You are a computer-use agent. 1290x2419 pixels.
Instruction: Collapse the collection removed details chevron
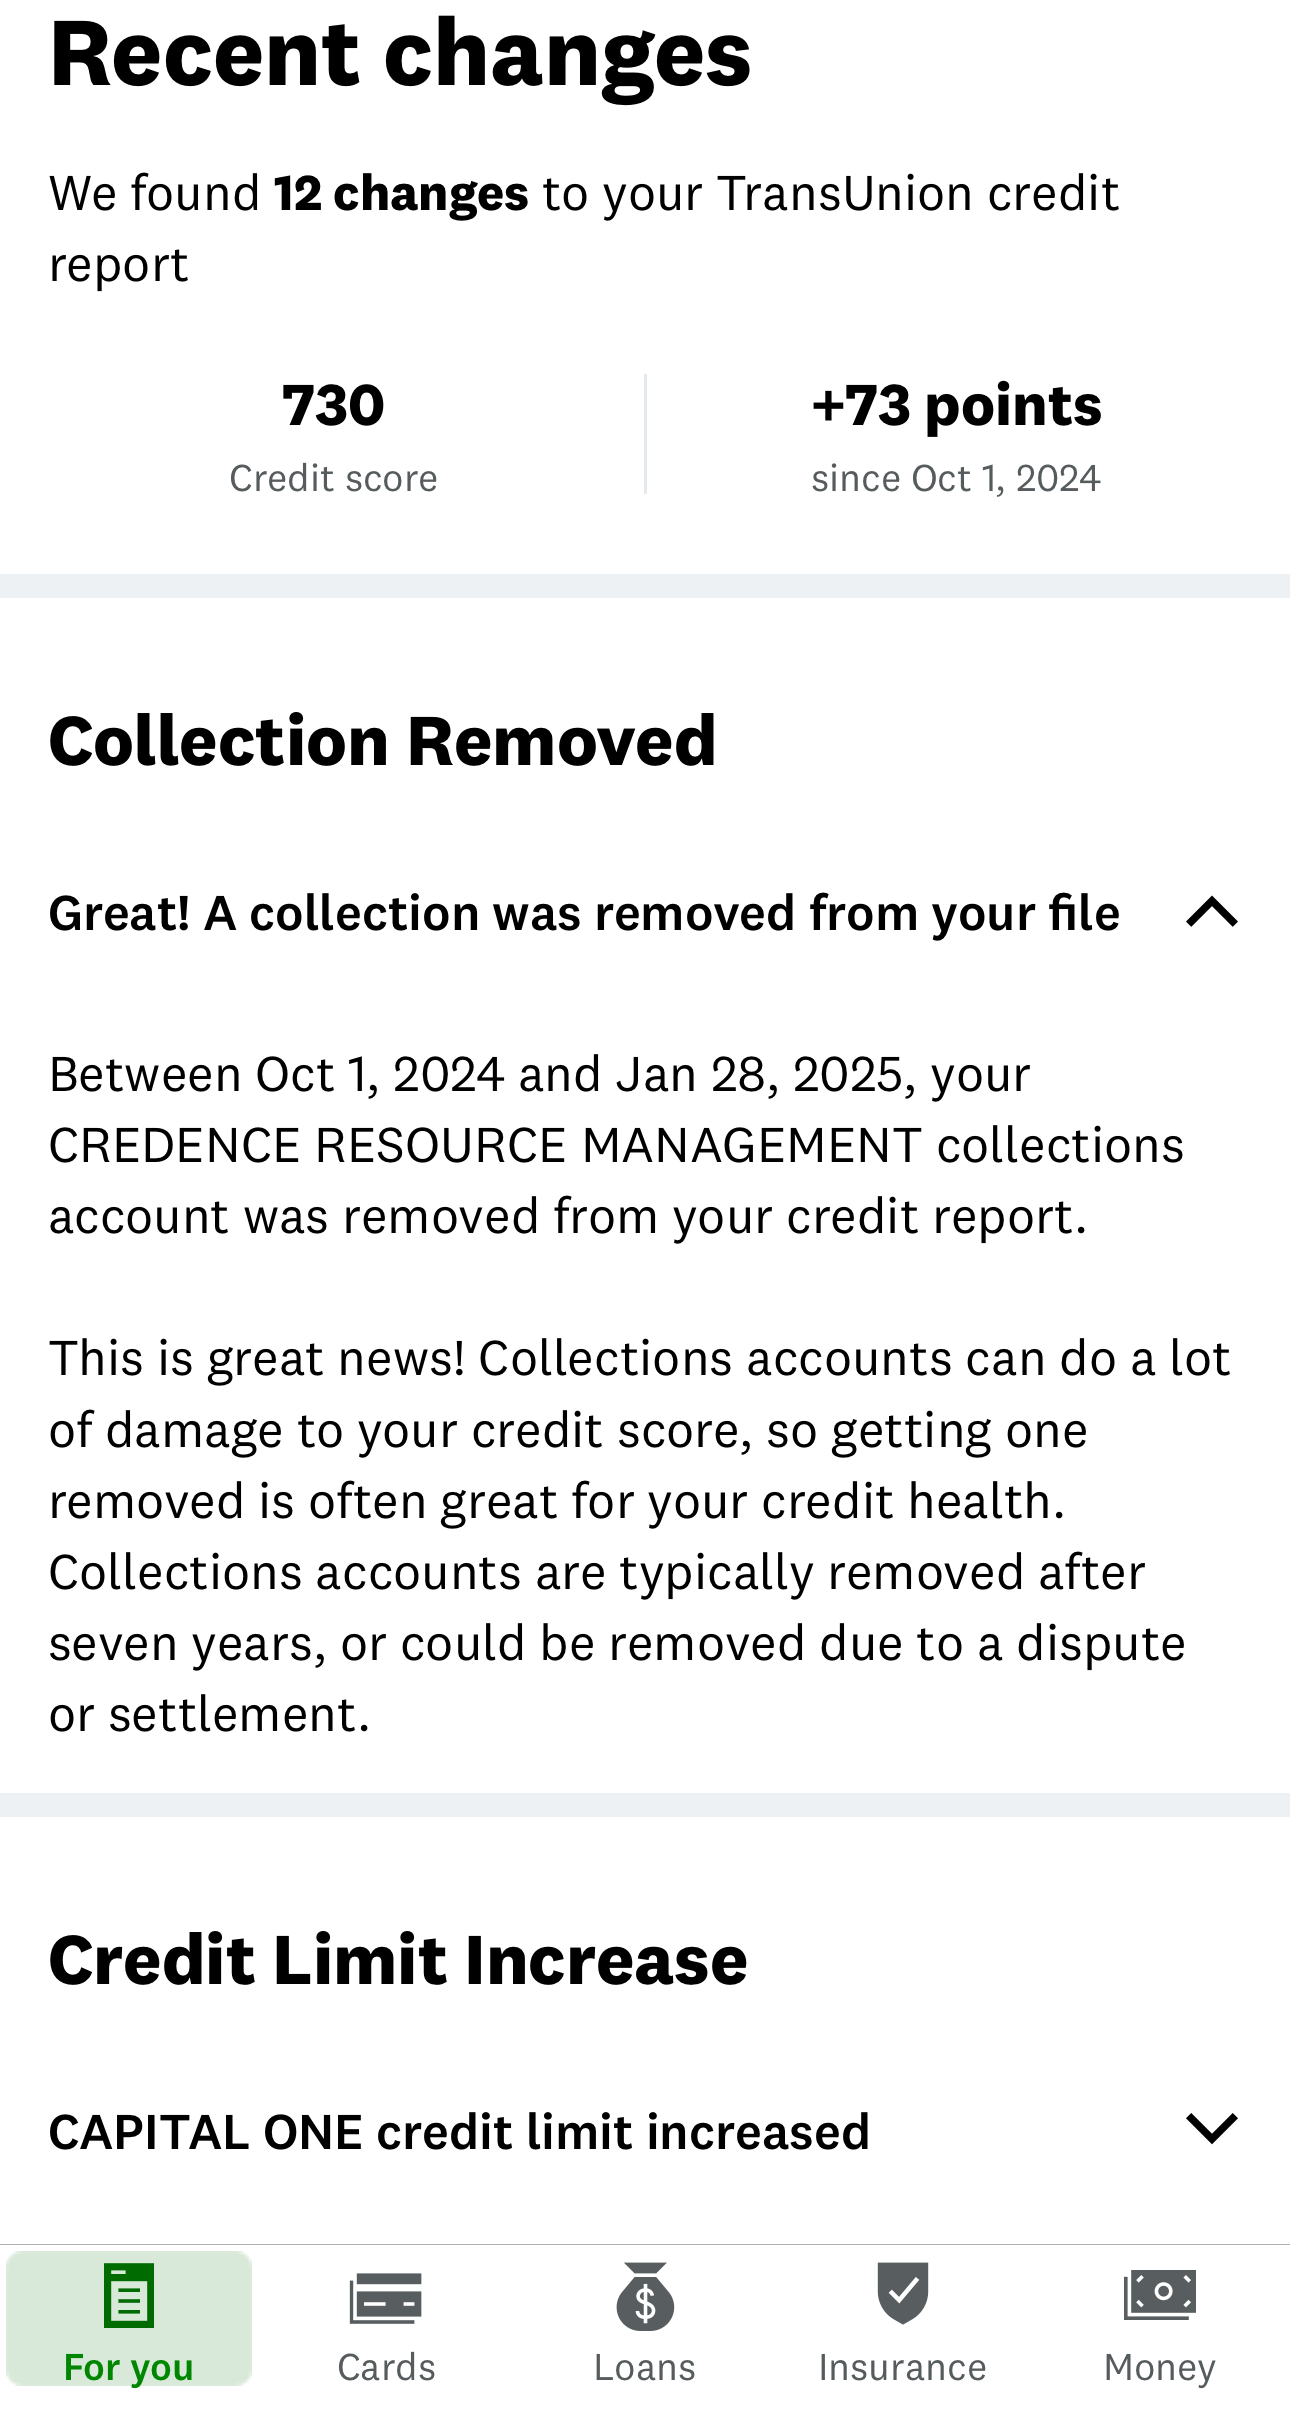click(x=1212, y=913)
